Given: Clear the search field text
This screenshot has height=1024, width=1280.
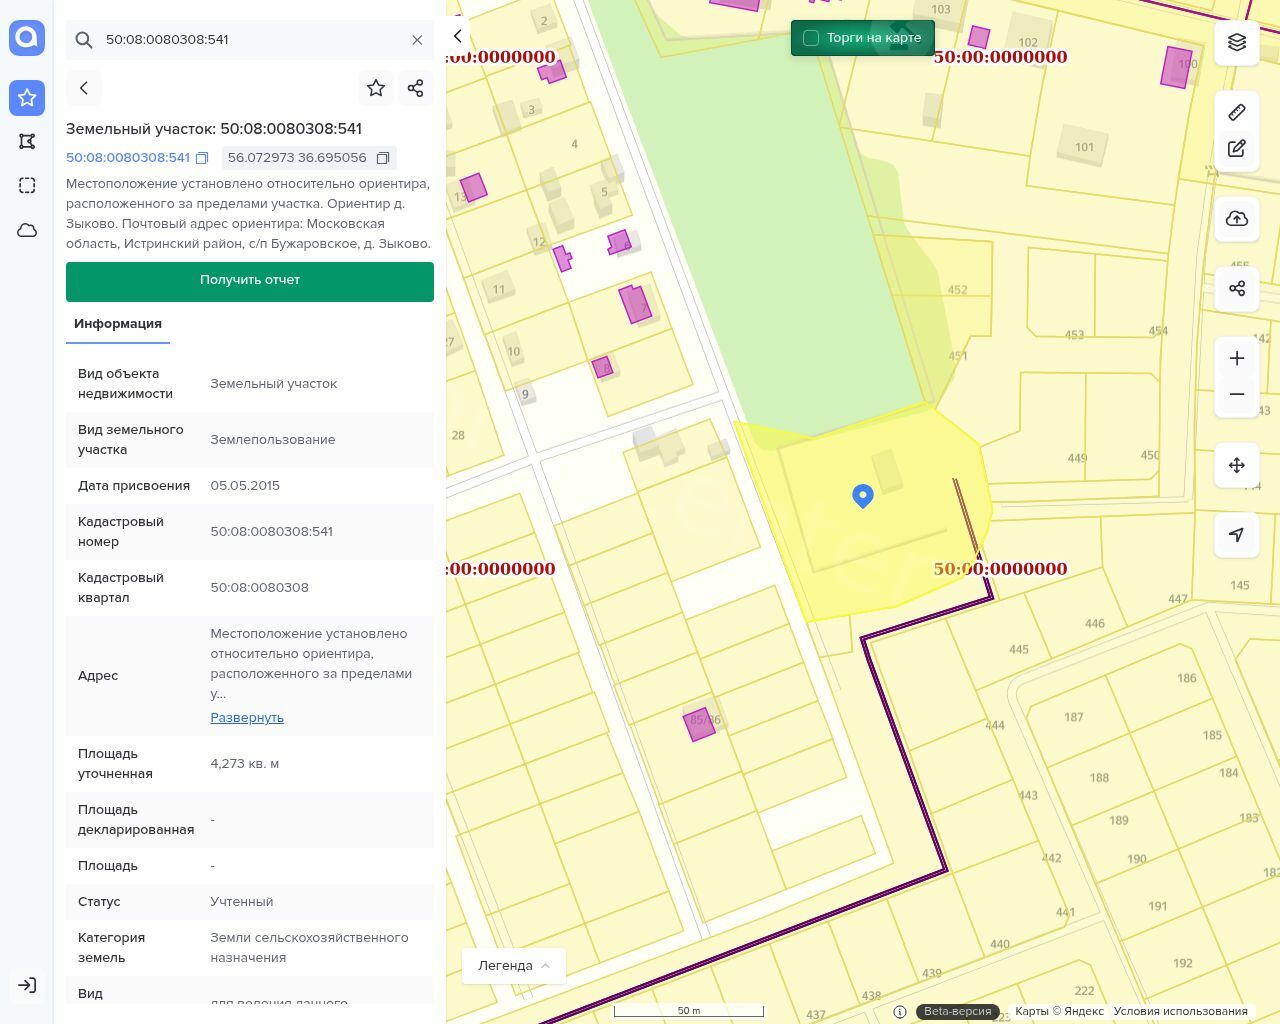Looking at the screenshot, I should (x=417, y=40).
